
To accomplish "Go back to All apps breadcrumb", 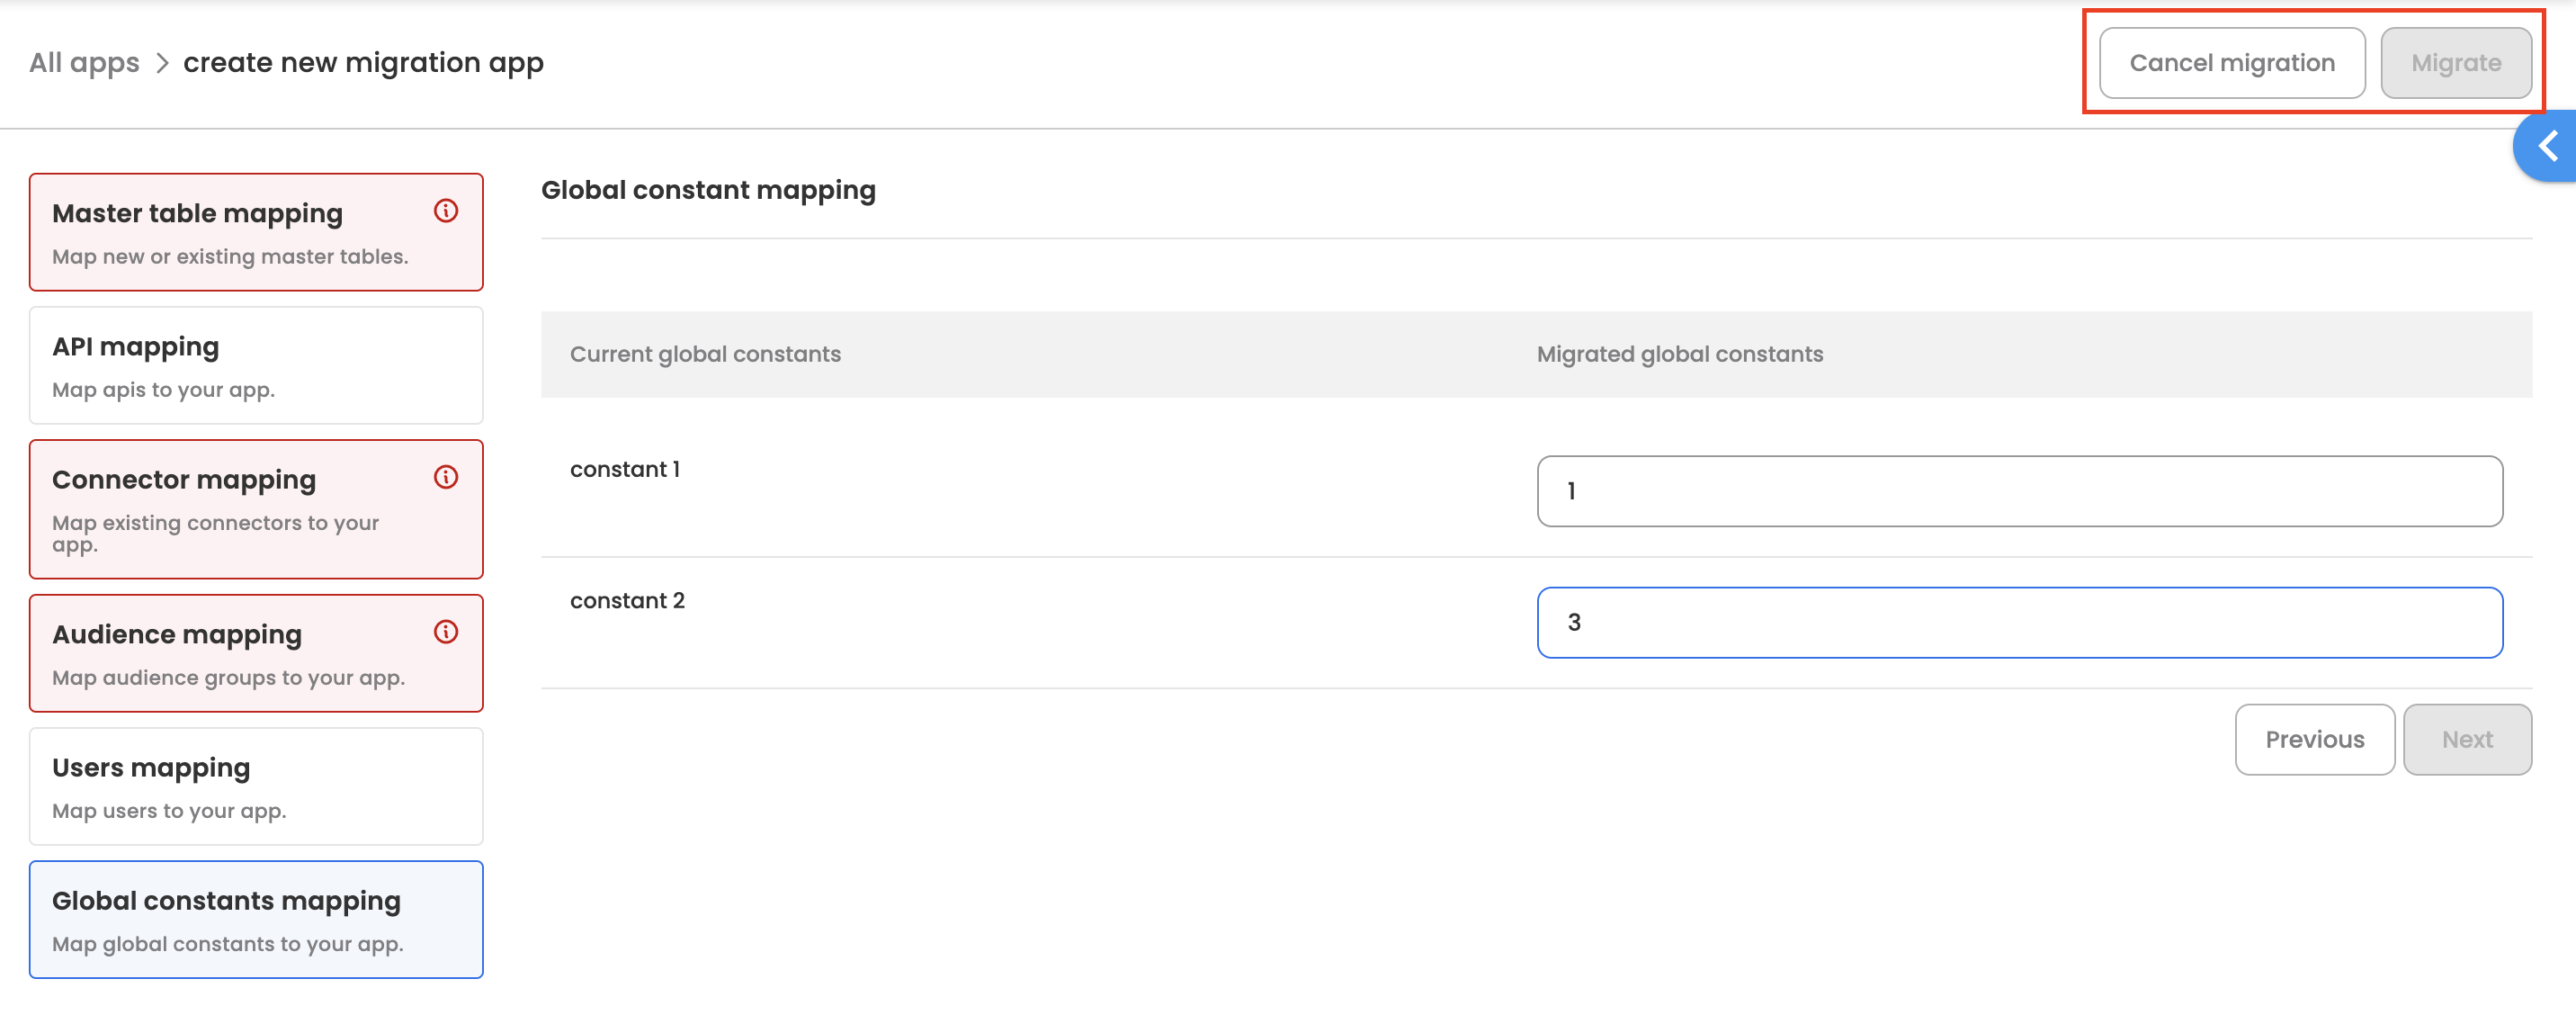I will (x=84, y=63).
